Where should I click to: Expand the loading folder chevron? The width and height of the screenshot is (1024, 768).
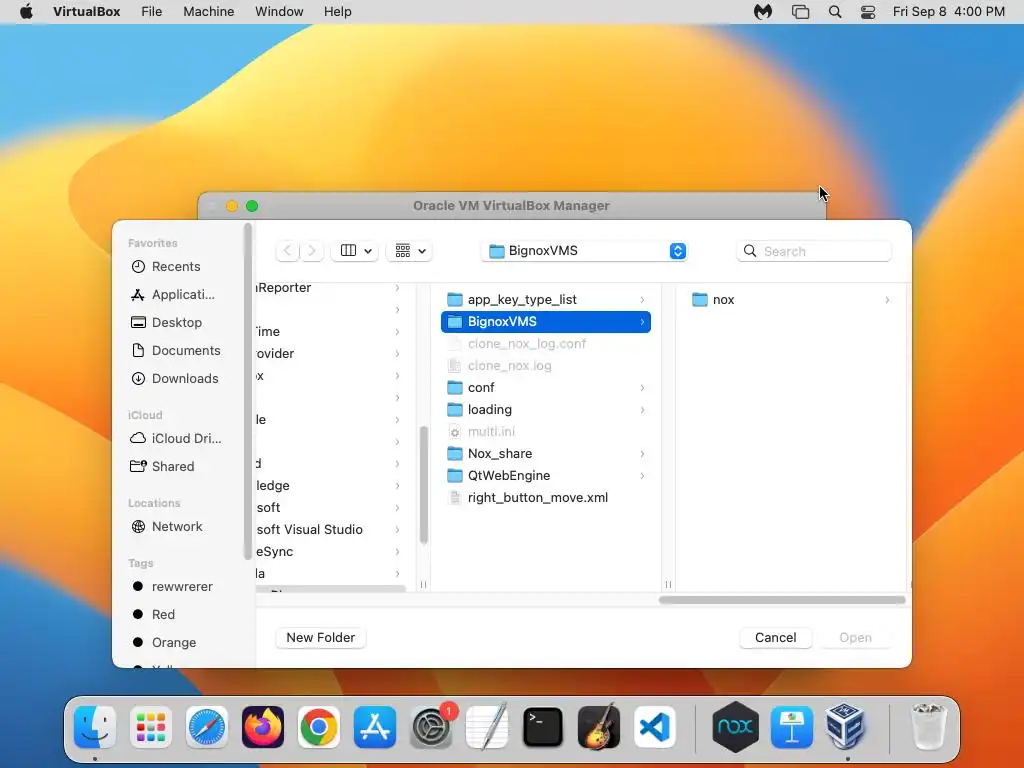pos(643,410)
